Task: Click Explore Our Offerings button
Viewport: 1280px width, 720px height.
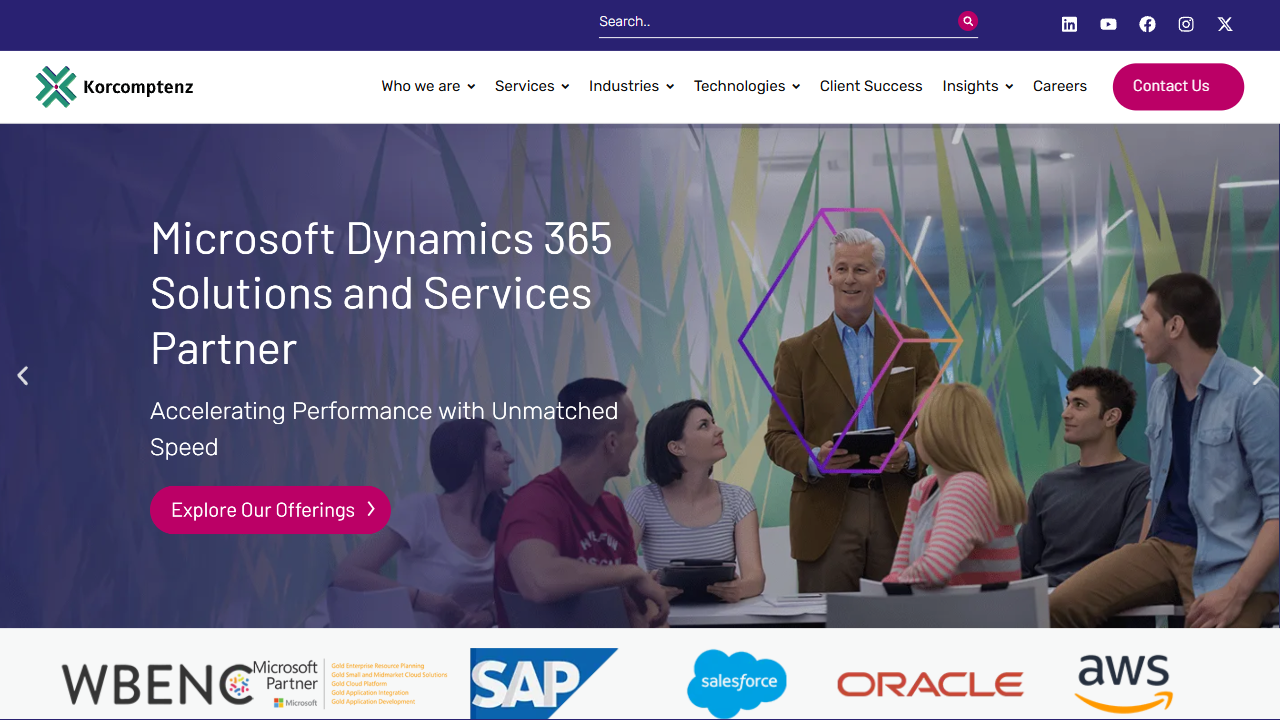Action: [x=270, y=510]
